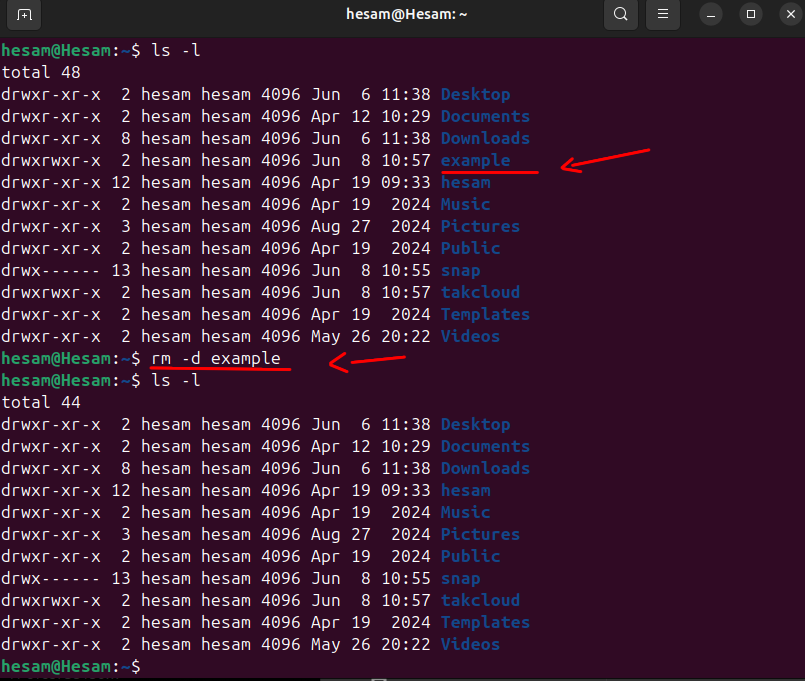
Task: Click snap in the first listing
Action: [461, 271]
